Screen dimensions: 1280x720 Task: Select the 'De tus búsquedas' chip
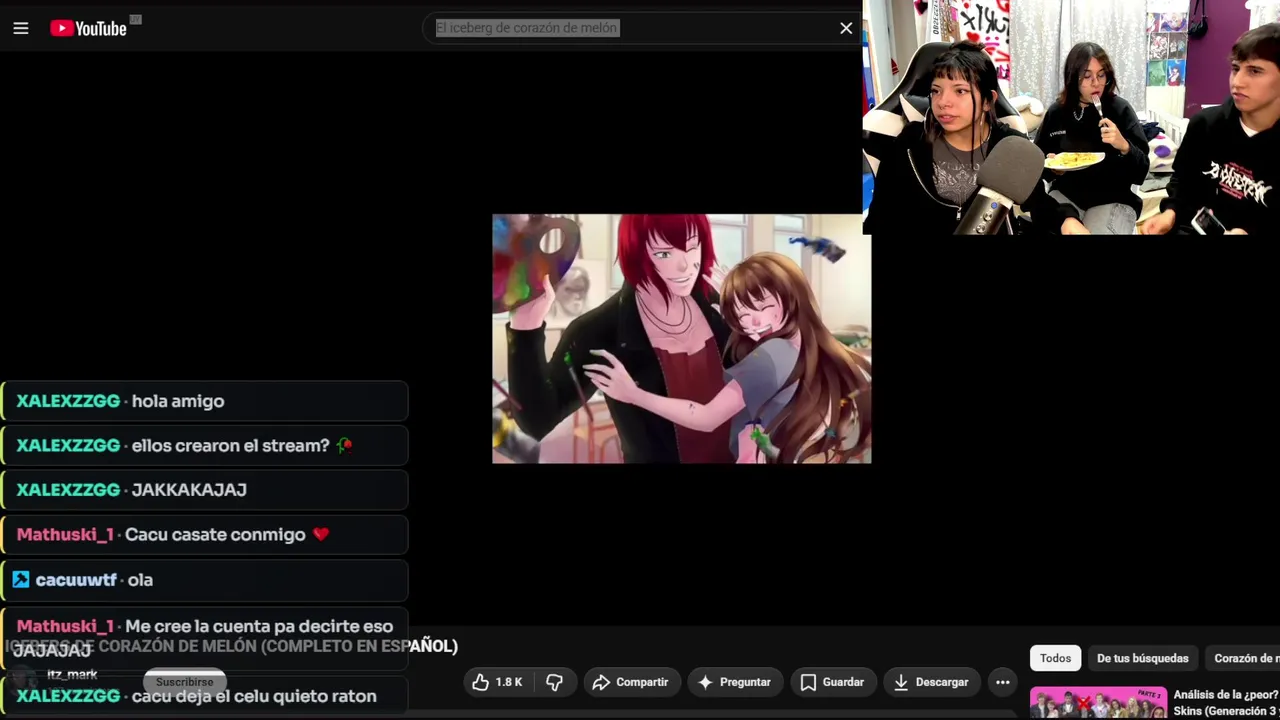pyautogui.click(x=1142, y=658)
